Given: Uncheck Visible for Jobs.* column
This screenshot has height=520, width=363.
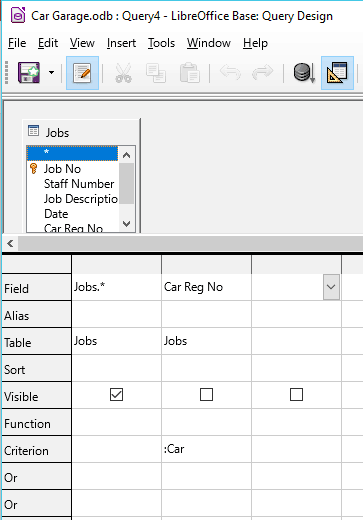Looking at the screenshot, I should (116, 395).
